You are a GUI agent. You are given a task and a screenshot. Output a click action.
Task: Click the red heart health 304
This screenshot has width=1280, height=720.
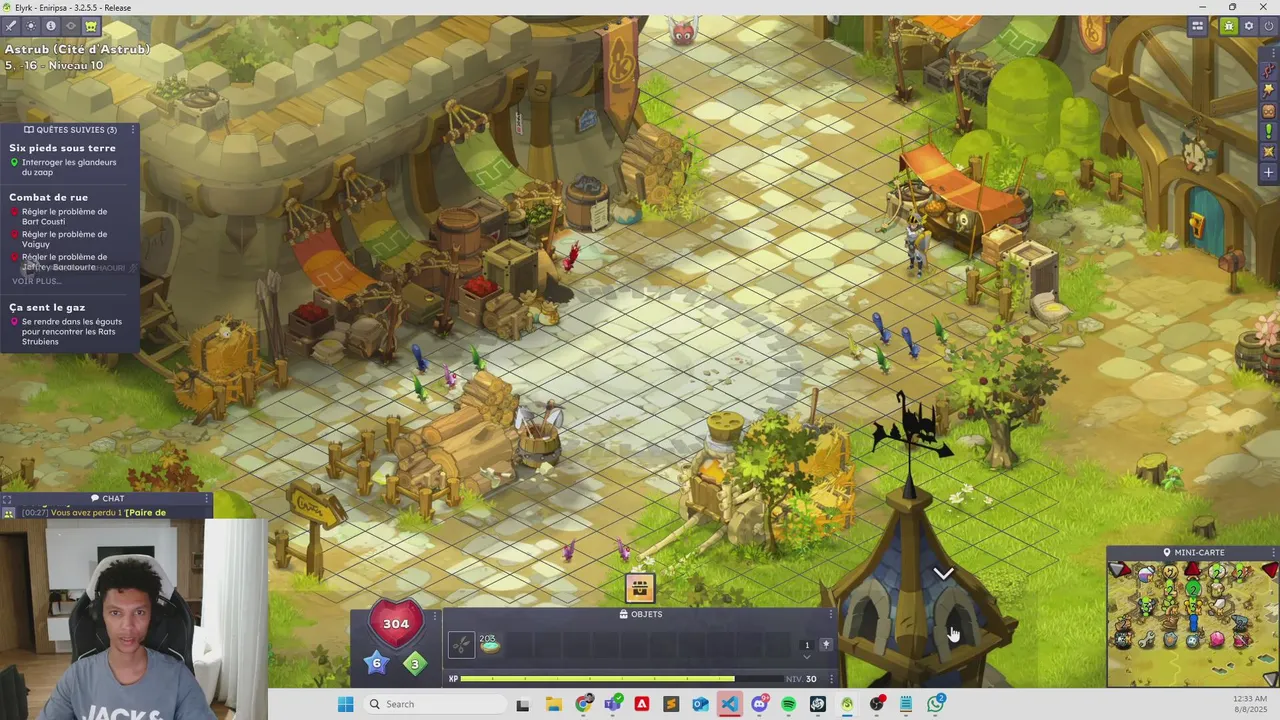pos(396,624)
